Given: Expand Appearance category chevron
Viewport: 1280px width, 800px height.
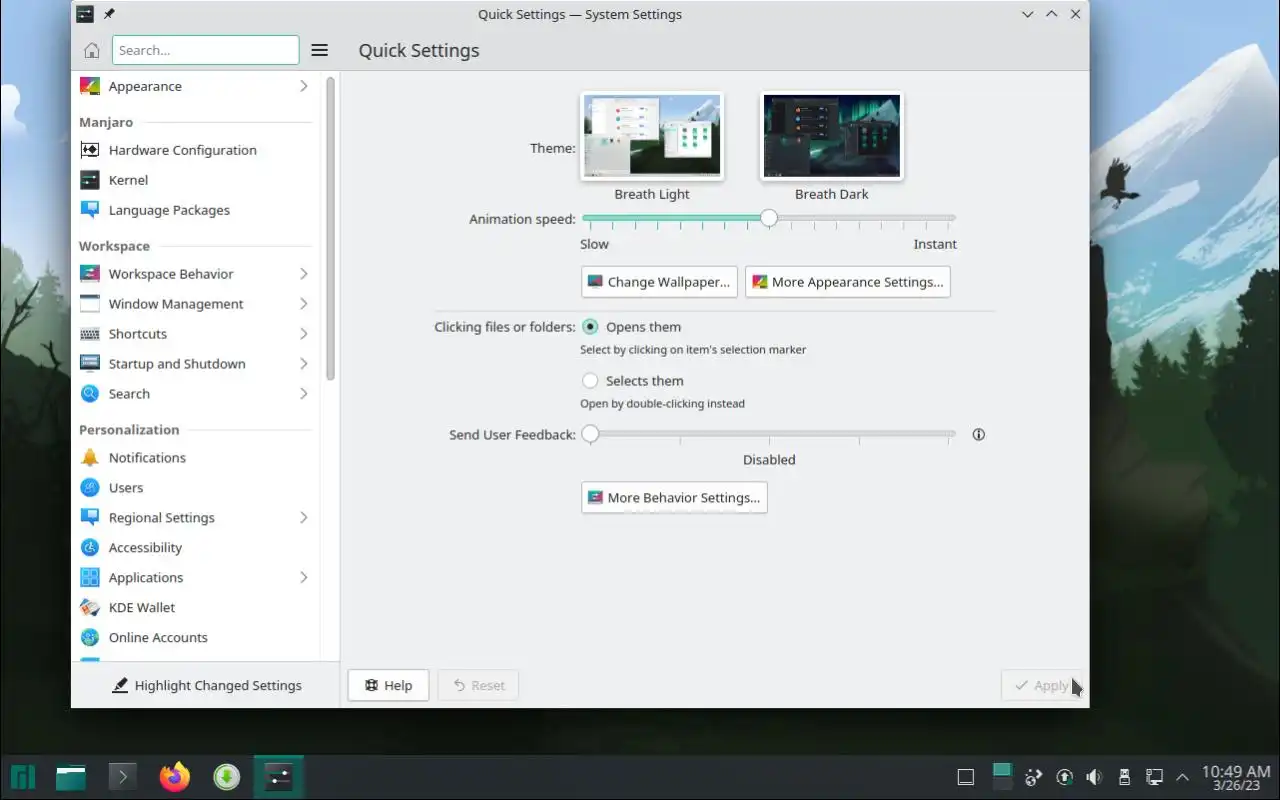Looking at the screenshot, I should click(x=303, y=86).
